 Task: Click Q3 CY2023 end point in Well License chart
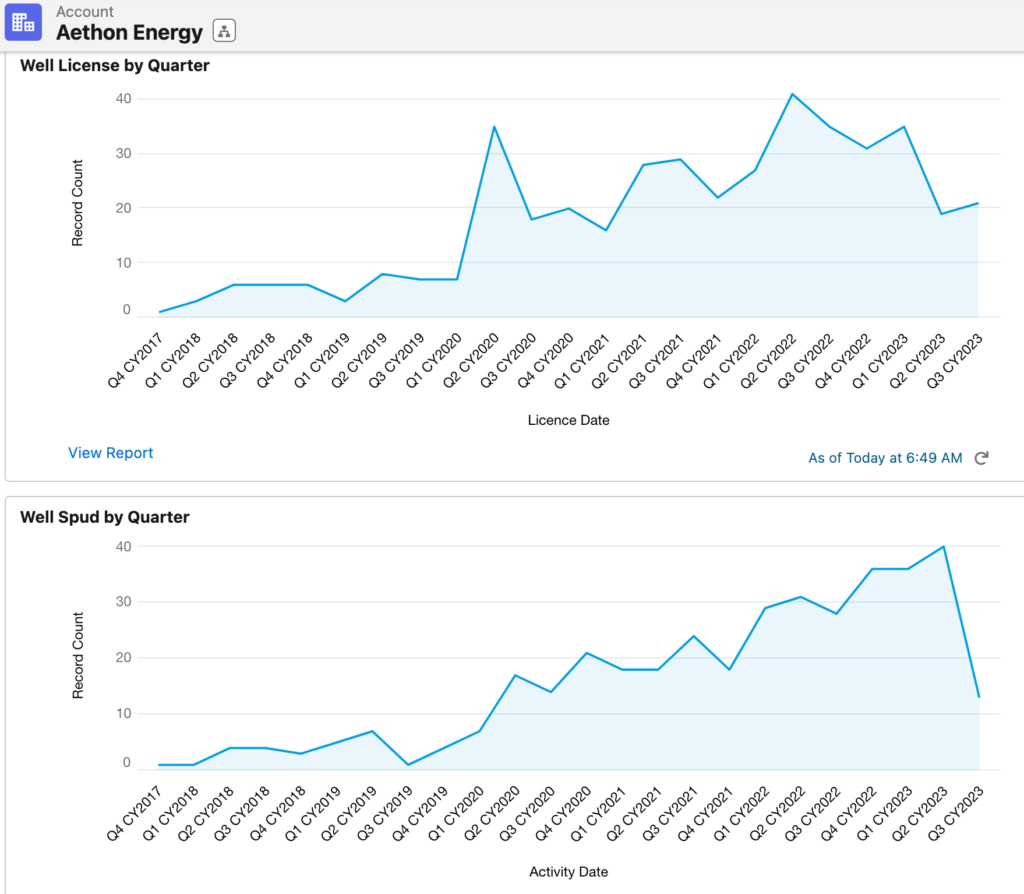978,203
